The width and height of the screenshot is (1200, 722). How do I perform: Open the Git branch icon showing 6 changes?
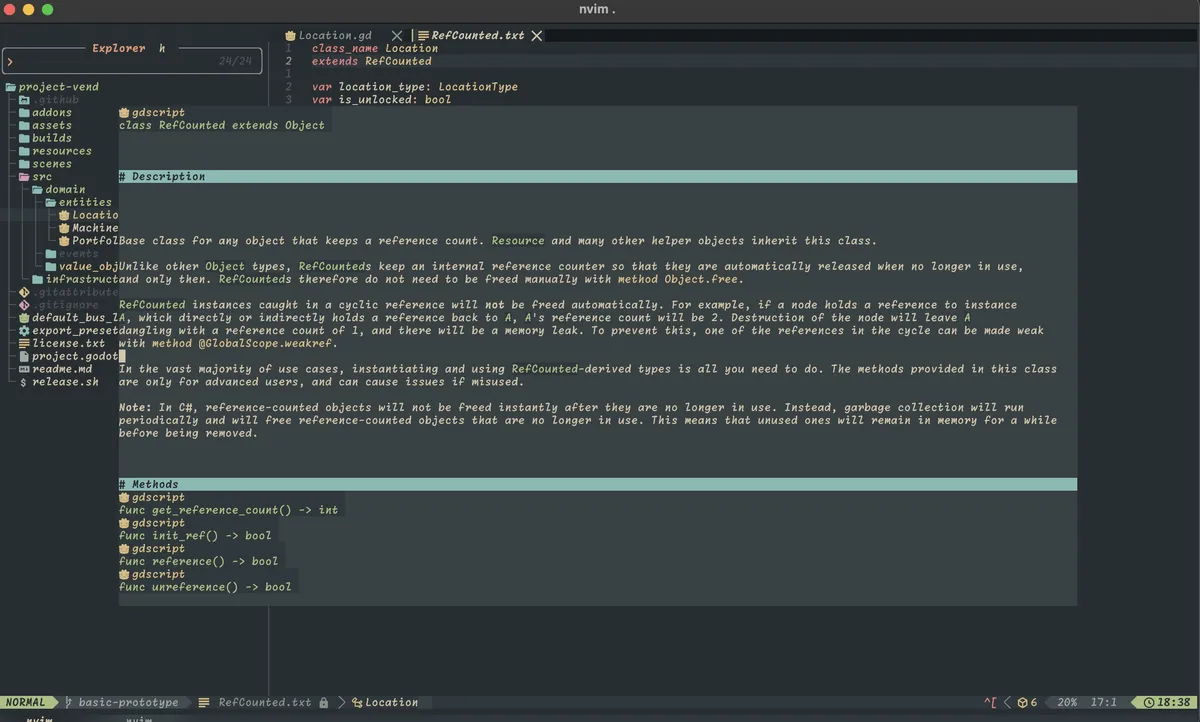(1022, 702)
